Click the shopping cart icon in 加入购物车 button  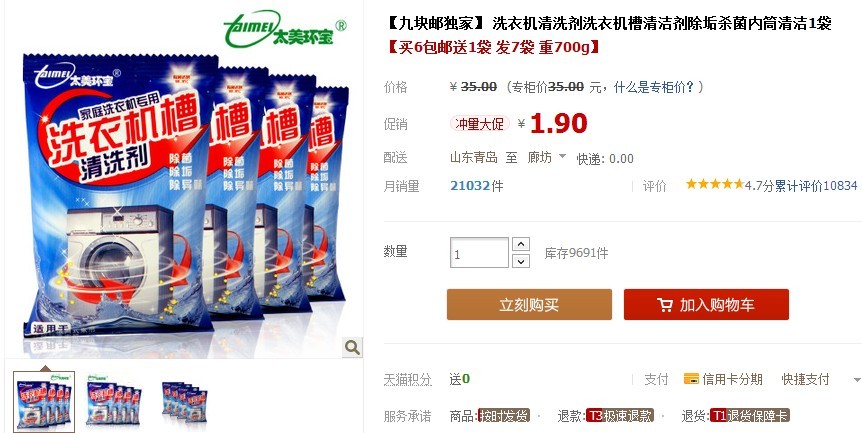[x=665, y=305]
